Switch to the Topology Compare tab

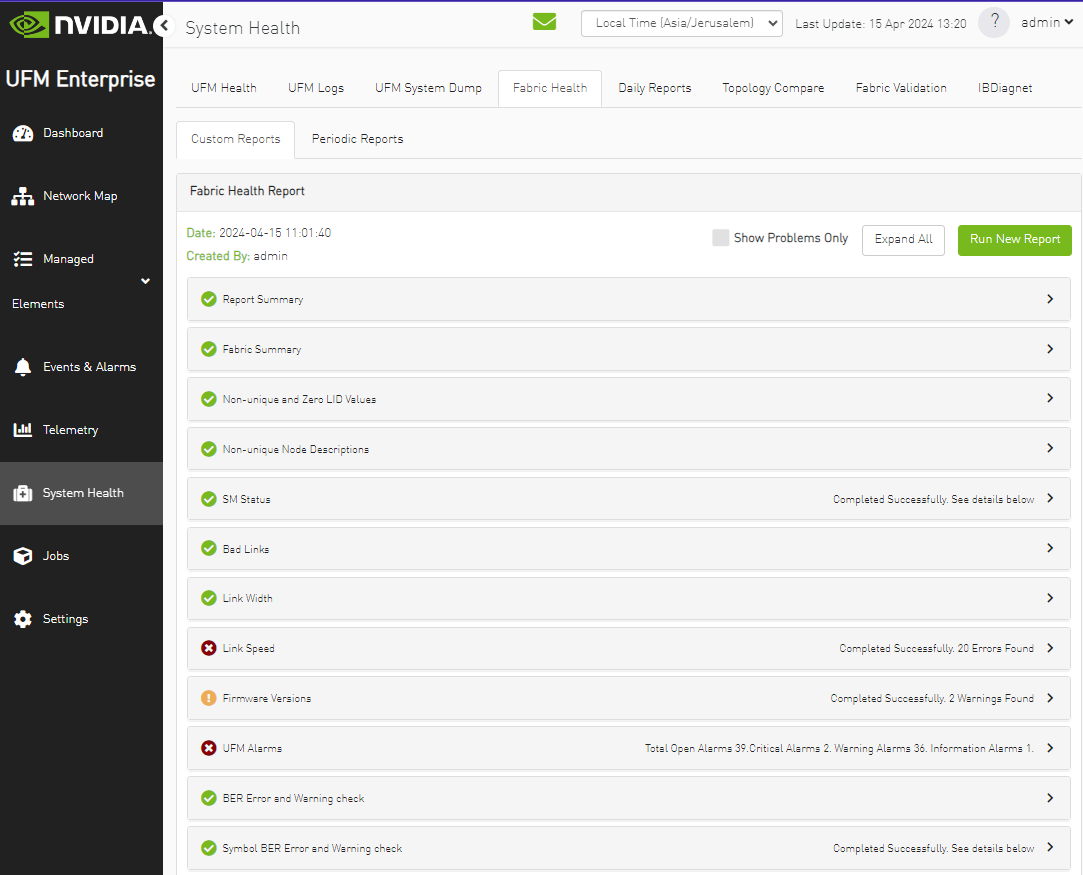pos(773,88)
